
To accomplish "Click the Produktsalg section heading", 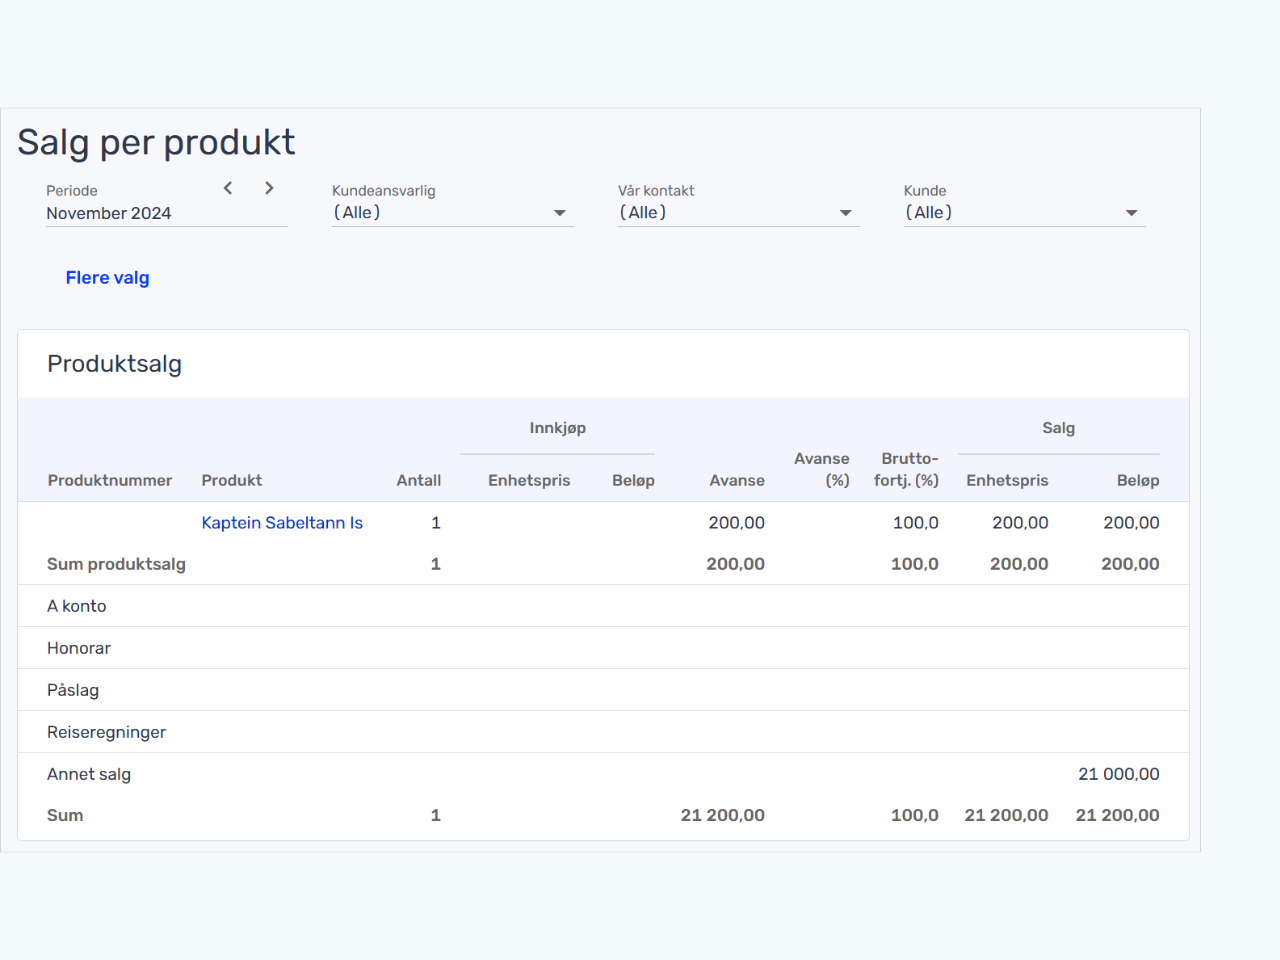I will [115, 364].
